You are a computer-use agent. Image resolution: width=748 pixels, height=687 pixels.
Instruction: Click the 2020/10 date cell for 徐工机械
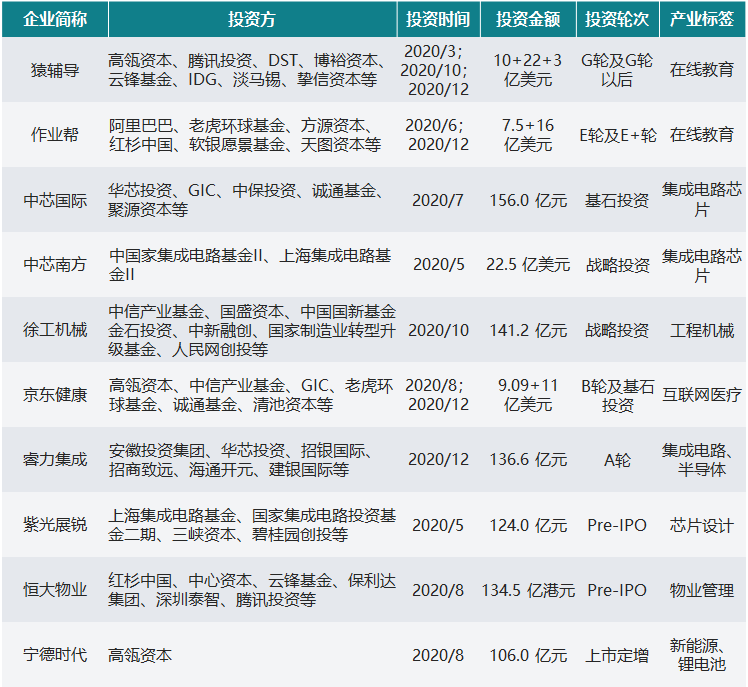pyautogui.click(x=438, y=330)
